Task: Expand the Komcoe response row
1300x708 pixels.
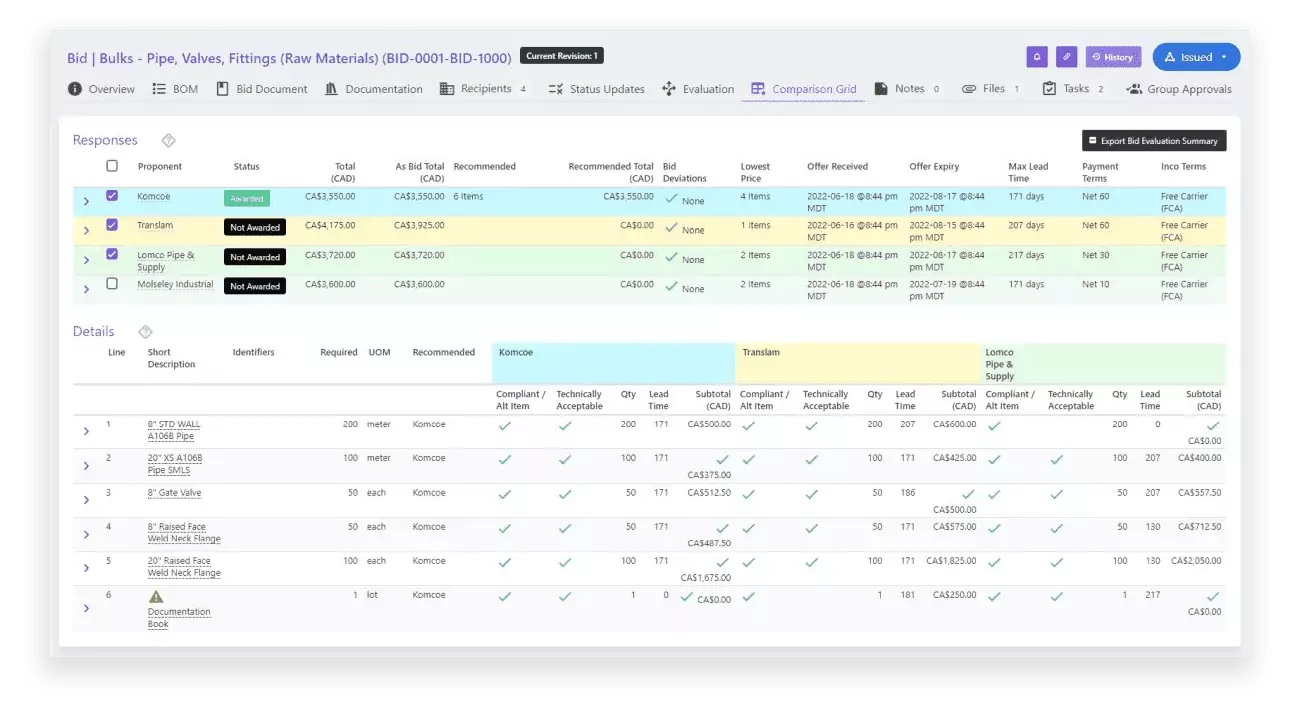Action: 86,202
